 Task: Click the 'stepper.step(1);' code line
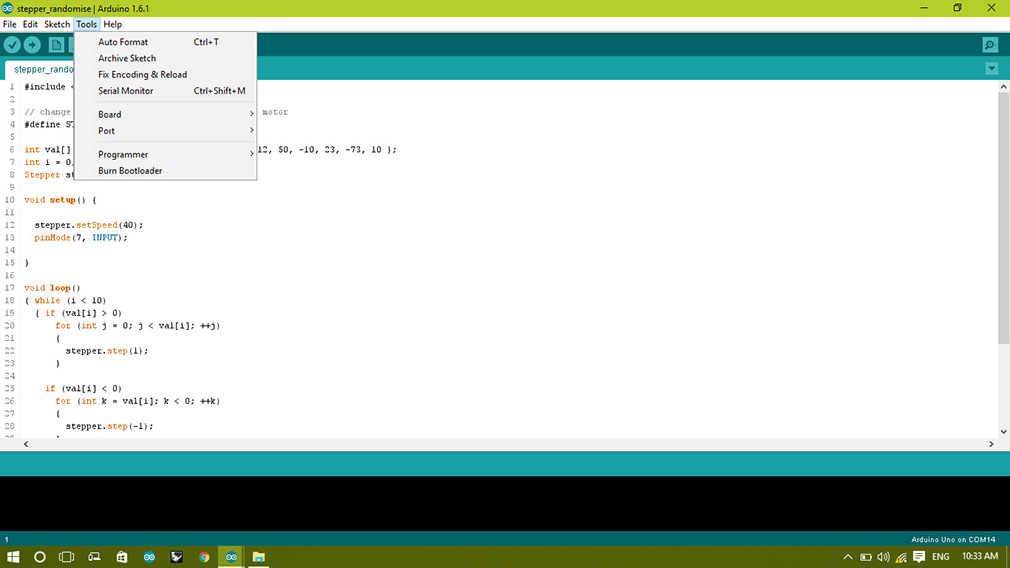107,351
